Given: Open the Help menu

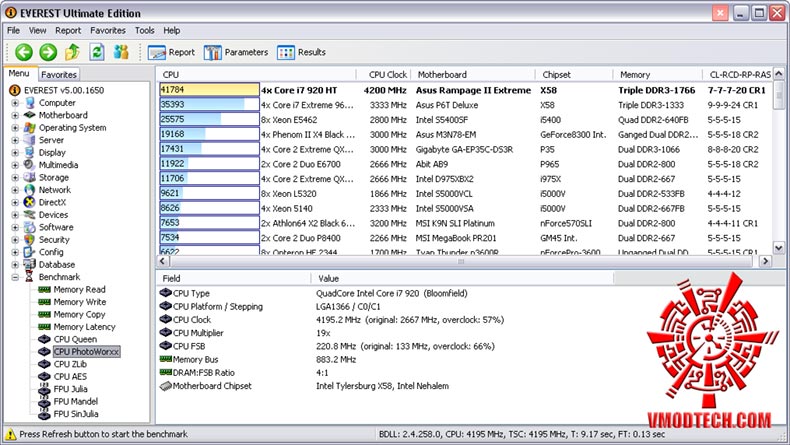Looking at the screenshot, I should pos(172,30).
